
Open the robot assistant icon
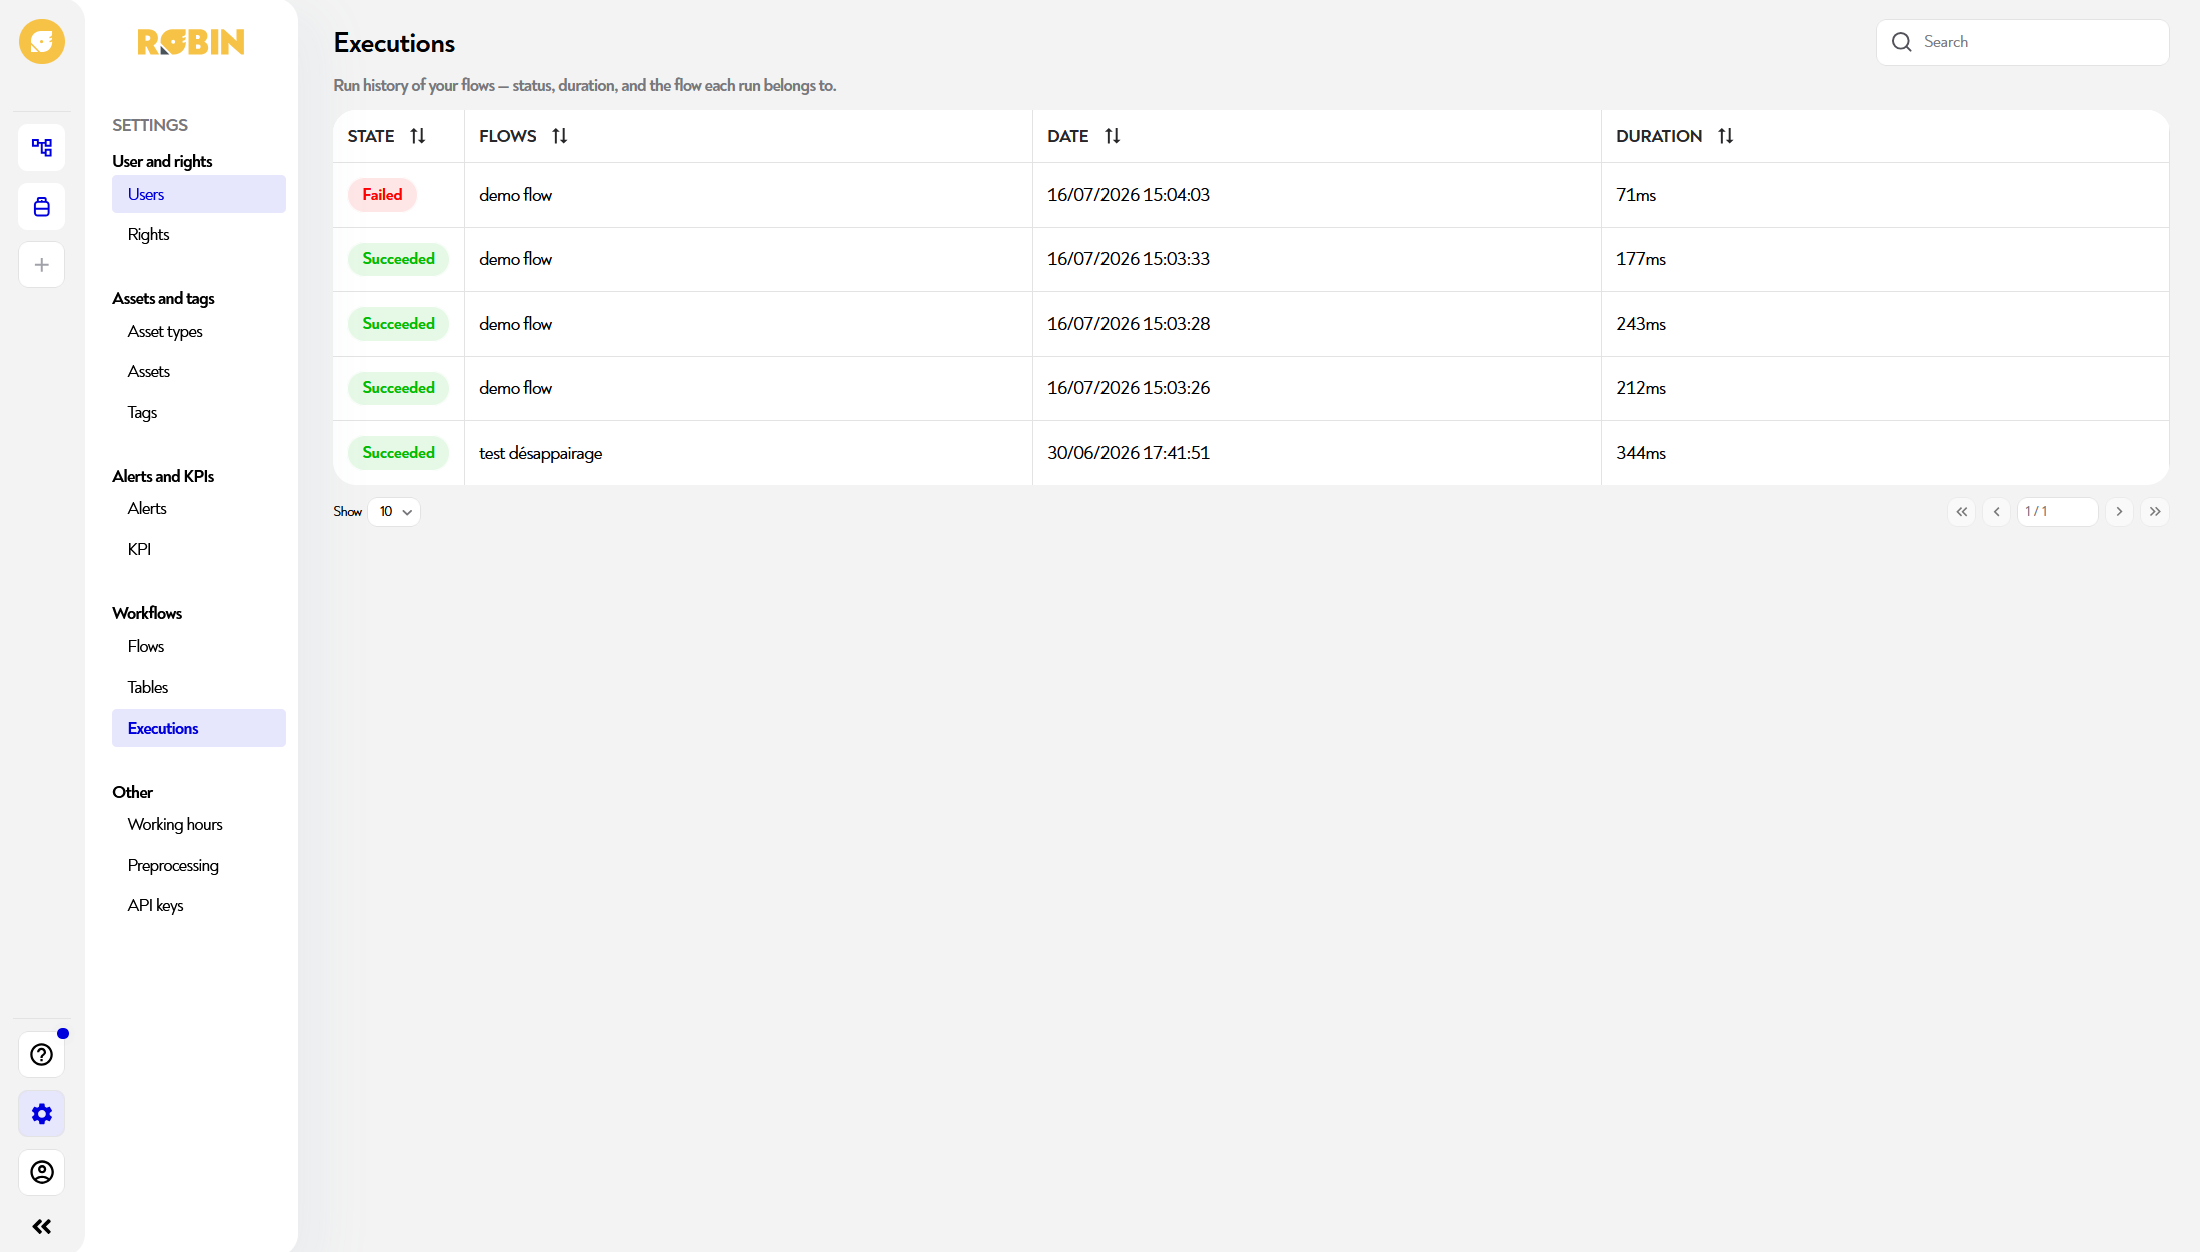[x=42, y=207]
